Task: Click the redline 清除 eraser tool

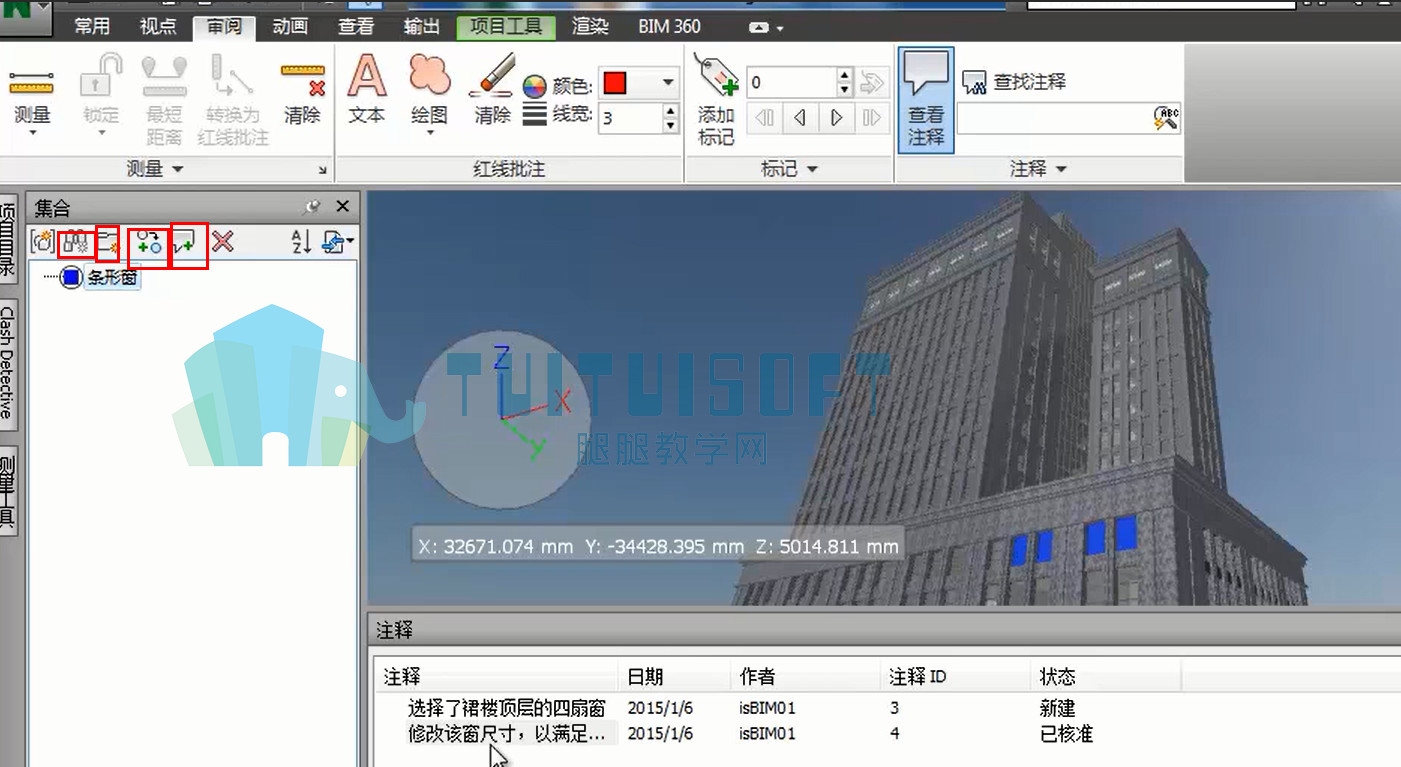Action: pyautogui.click(x=491, y=90)
